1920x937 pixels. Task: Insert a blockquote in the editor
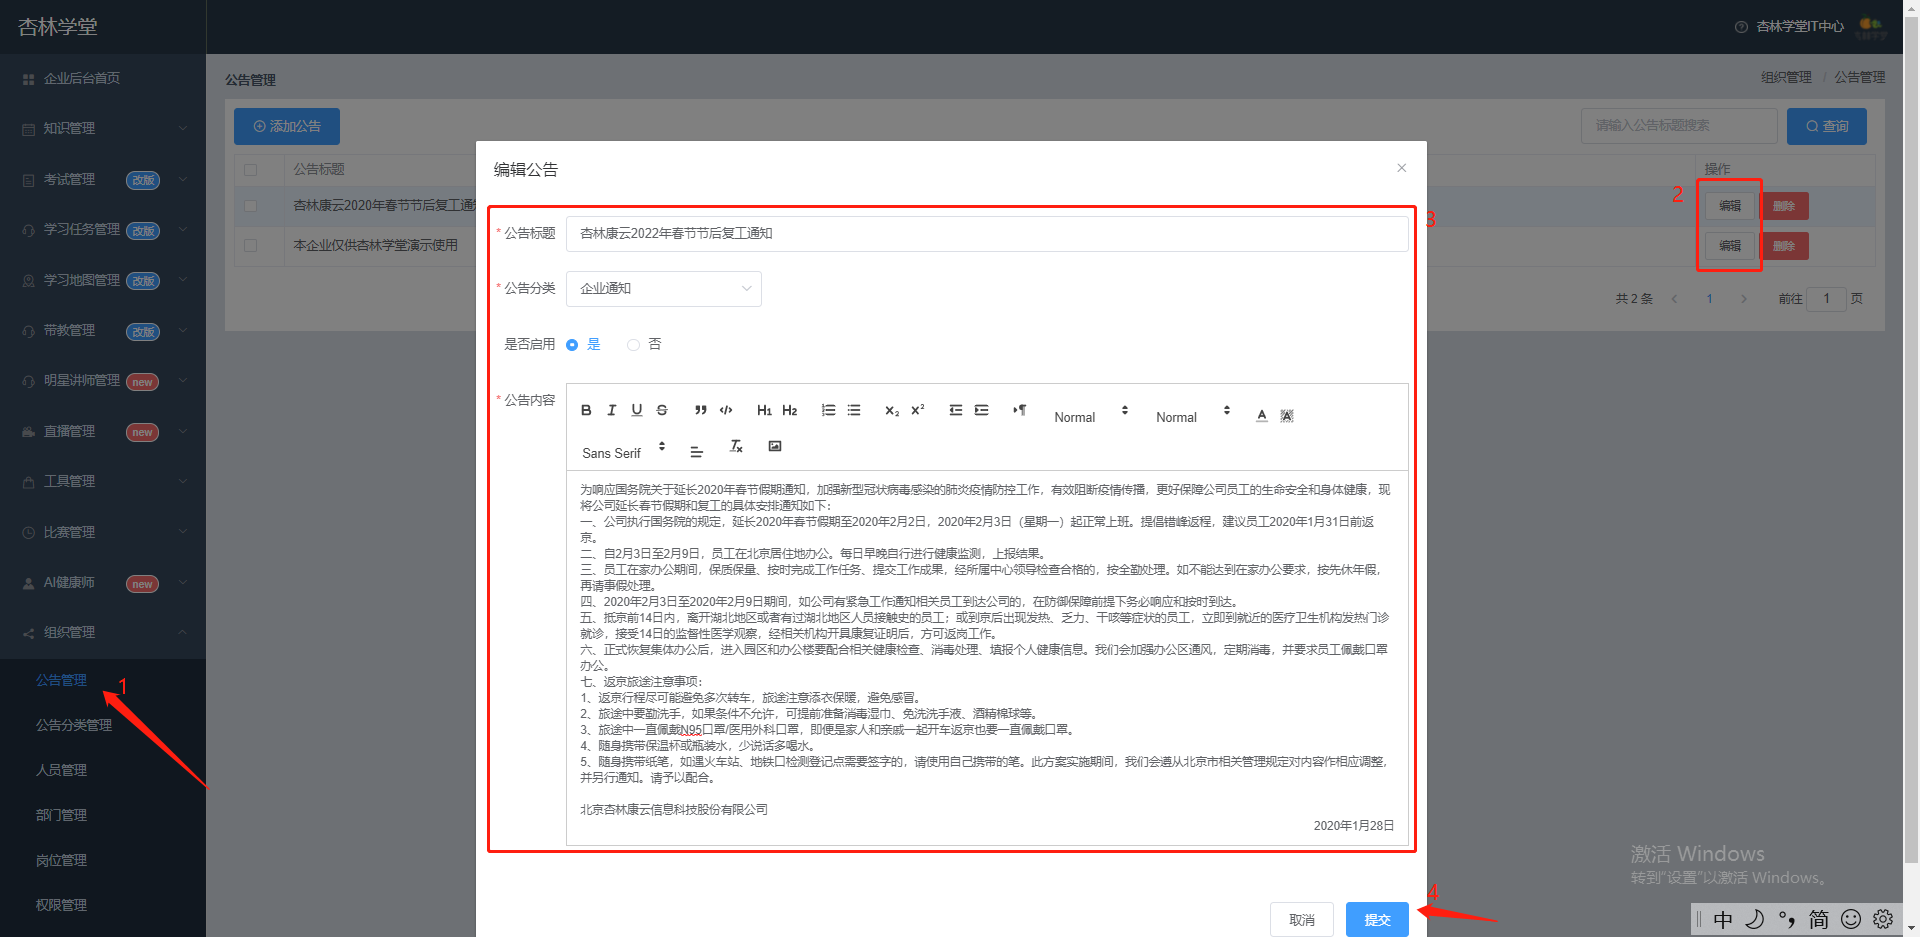701,410
